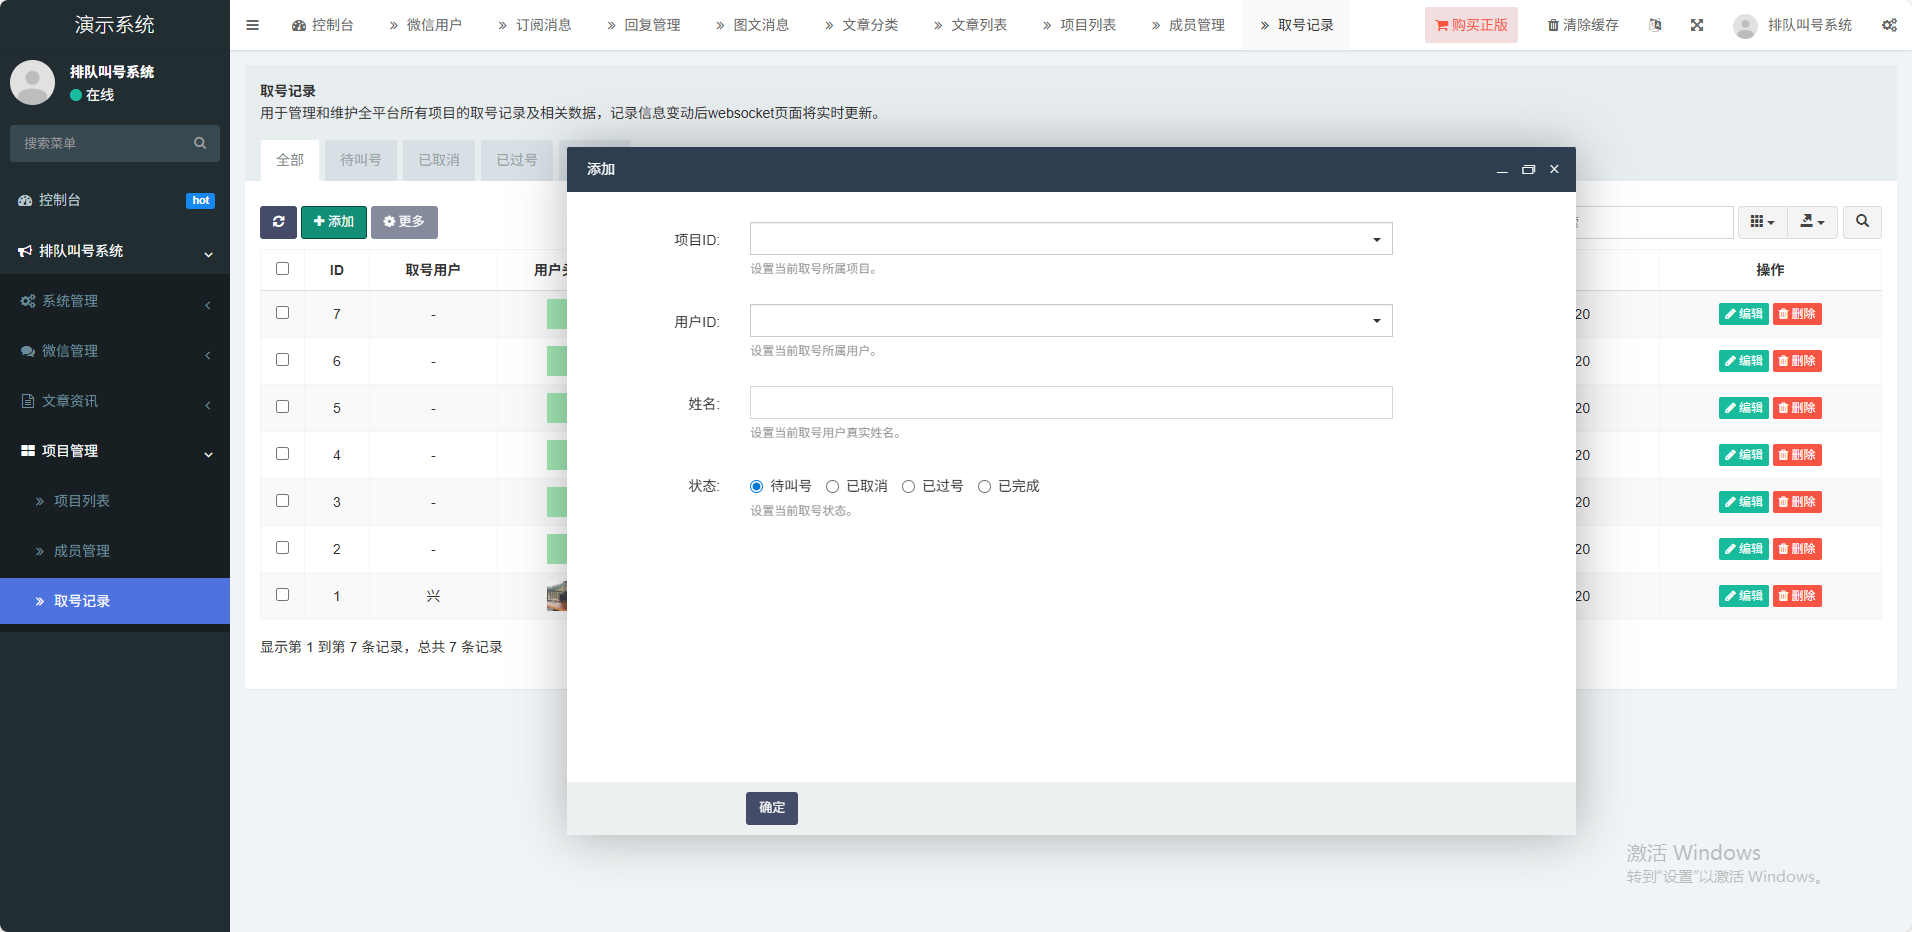The image size is (1912, 932).
Task: Click the language switch icon
Action: (x=1655, y=25)
